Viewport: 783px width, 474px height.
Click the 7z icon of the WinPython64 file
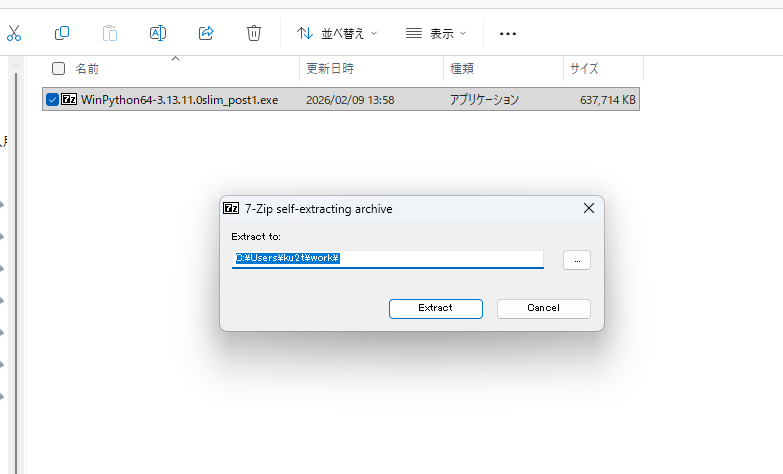[69, 99]
